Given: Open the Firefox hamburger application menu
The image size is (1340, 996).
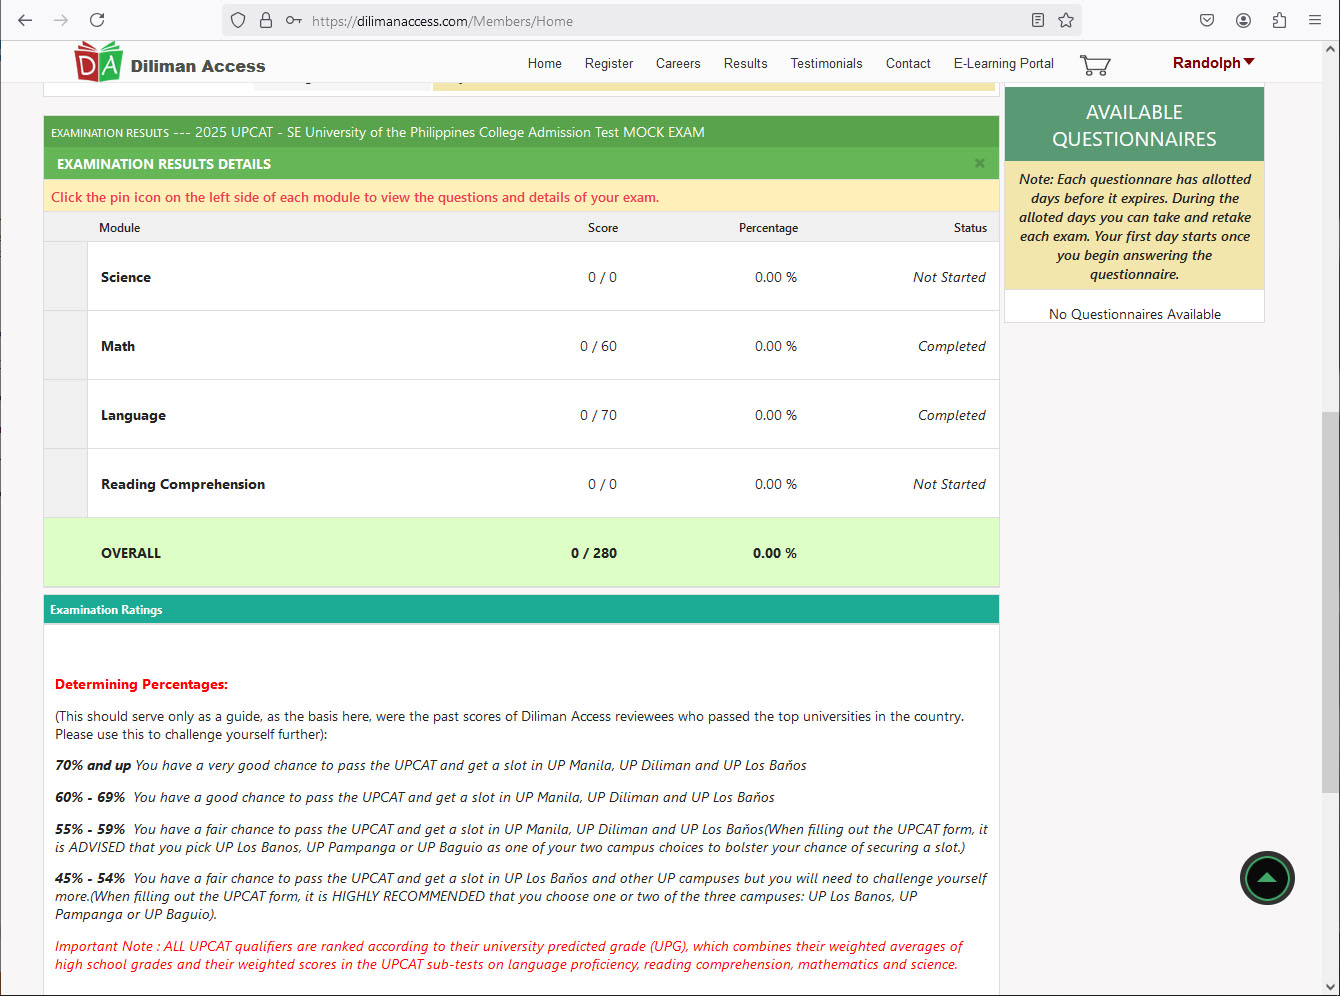Looking at the screenshot, I should pyautogui.click(x=1315, y=20).
